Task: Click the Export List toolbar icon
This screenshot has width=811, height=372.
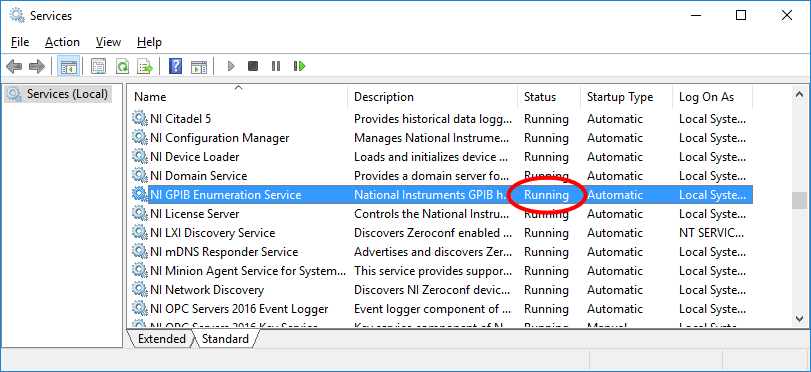Action: point(145,66)
